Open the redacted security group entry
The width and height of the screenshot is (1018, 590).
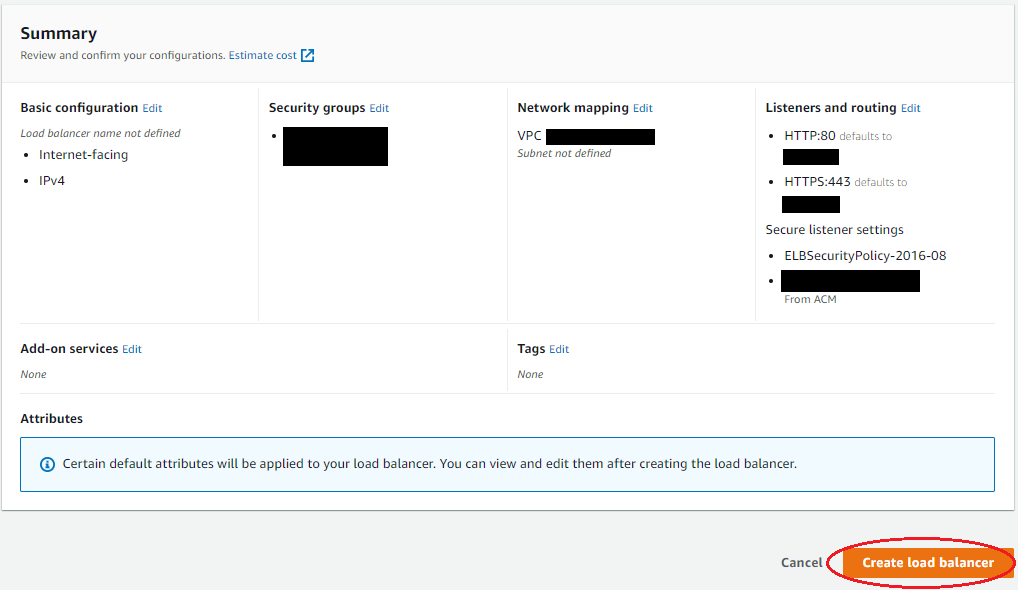pyautogui.click(x=336, y=147)
